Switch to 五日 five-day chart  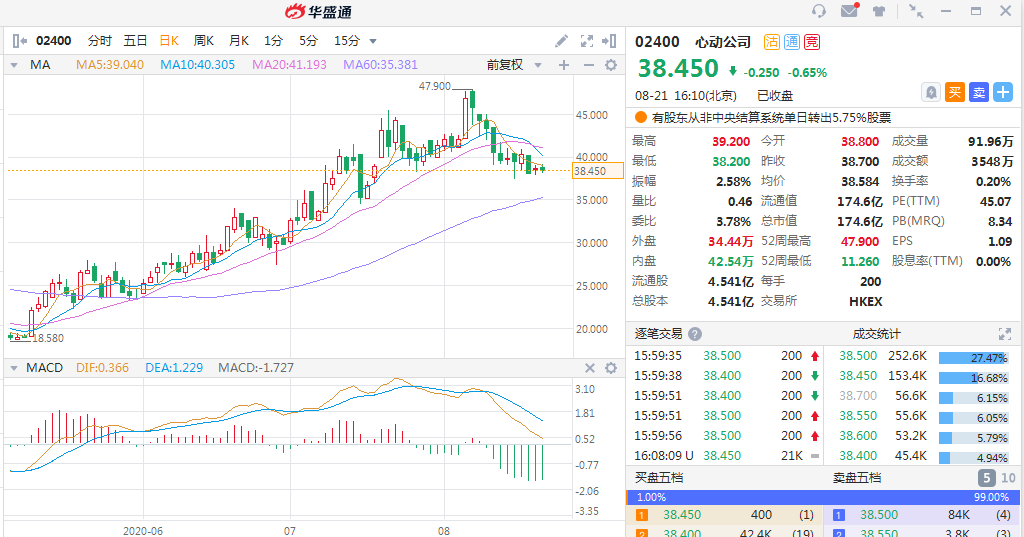click(x=135, y=41)
